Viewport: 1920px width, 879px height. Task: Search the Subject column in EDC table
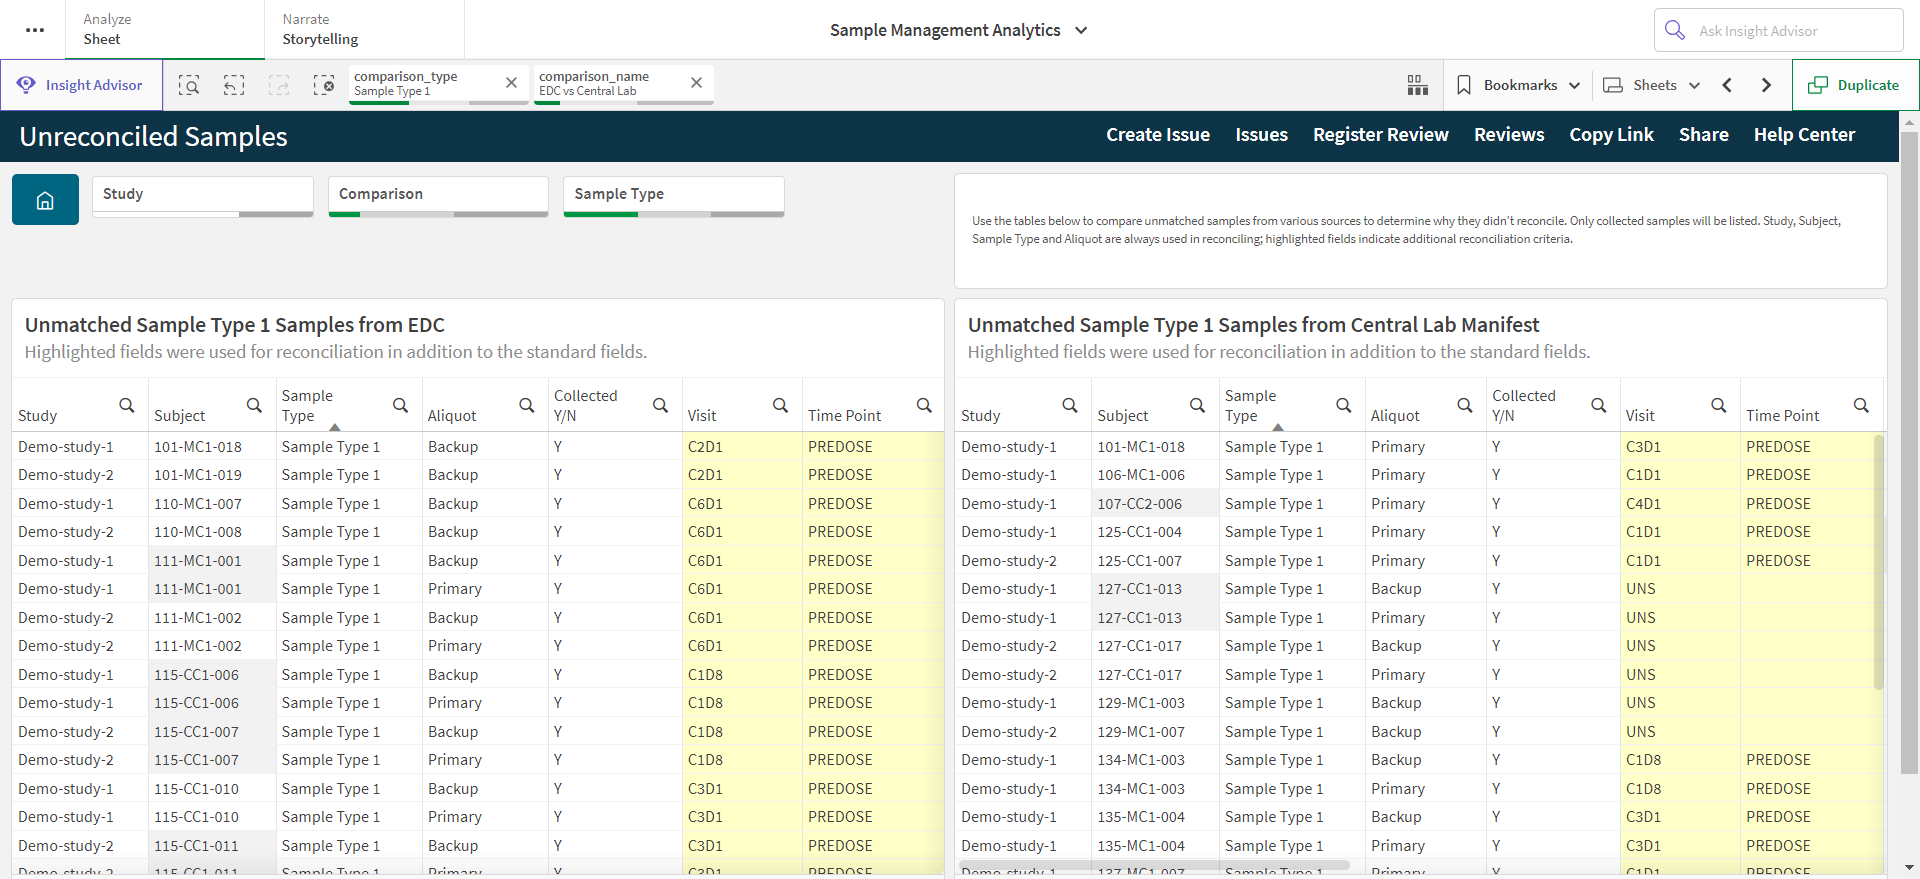click(x=254, y=405)
